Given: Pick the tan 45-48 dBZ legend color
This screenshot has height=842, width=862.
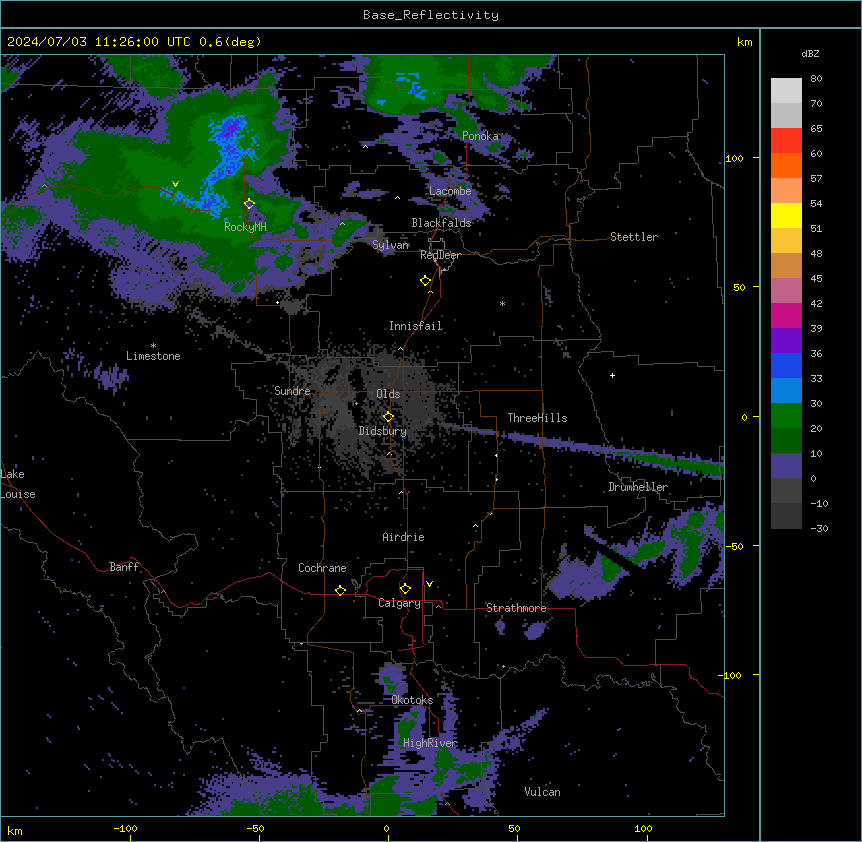Looking at the screenshot, I should [x=786, y=265].
